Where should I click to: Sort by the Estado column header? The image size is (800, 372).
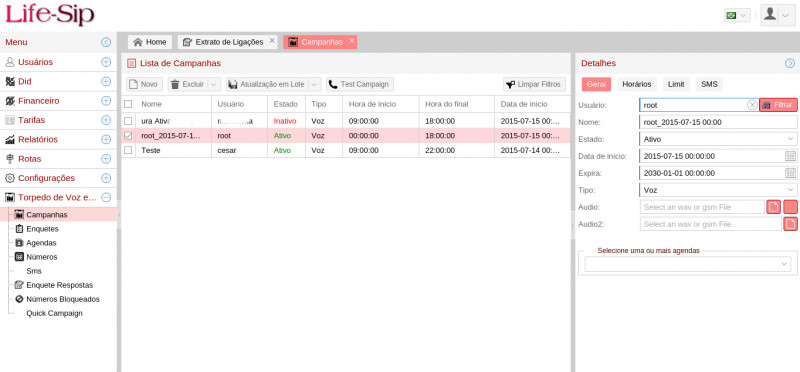click(286, 104)
